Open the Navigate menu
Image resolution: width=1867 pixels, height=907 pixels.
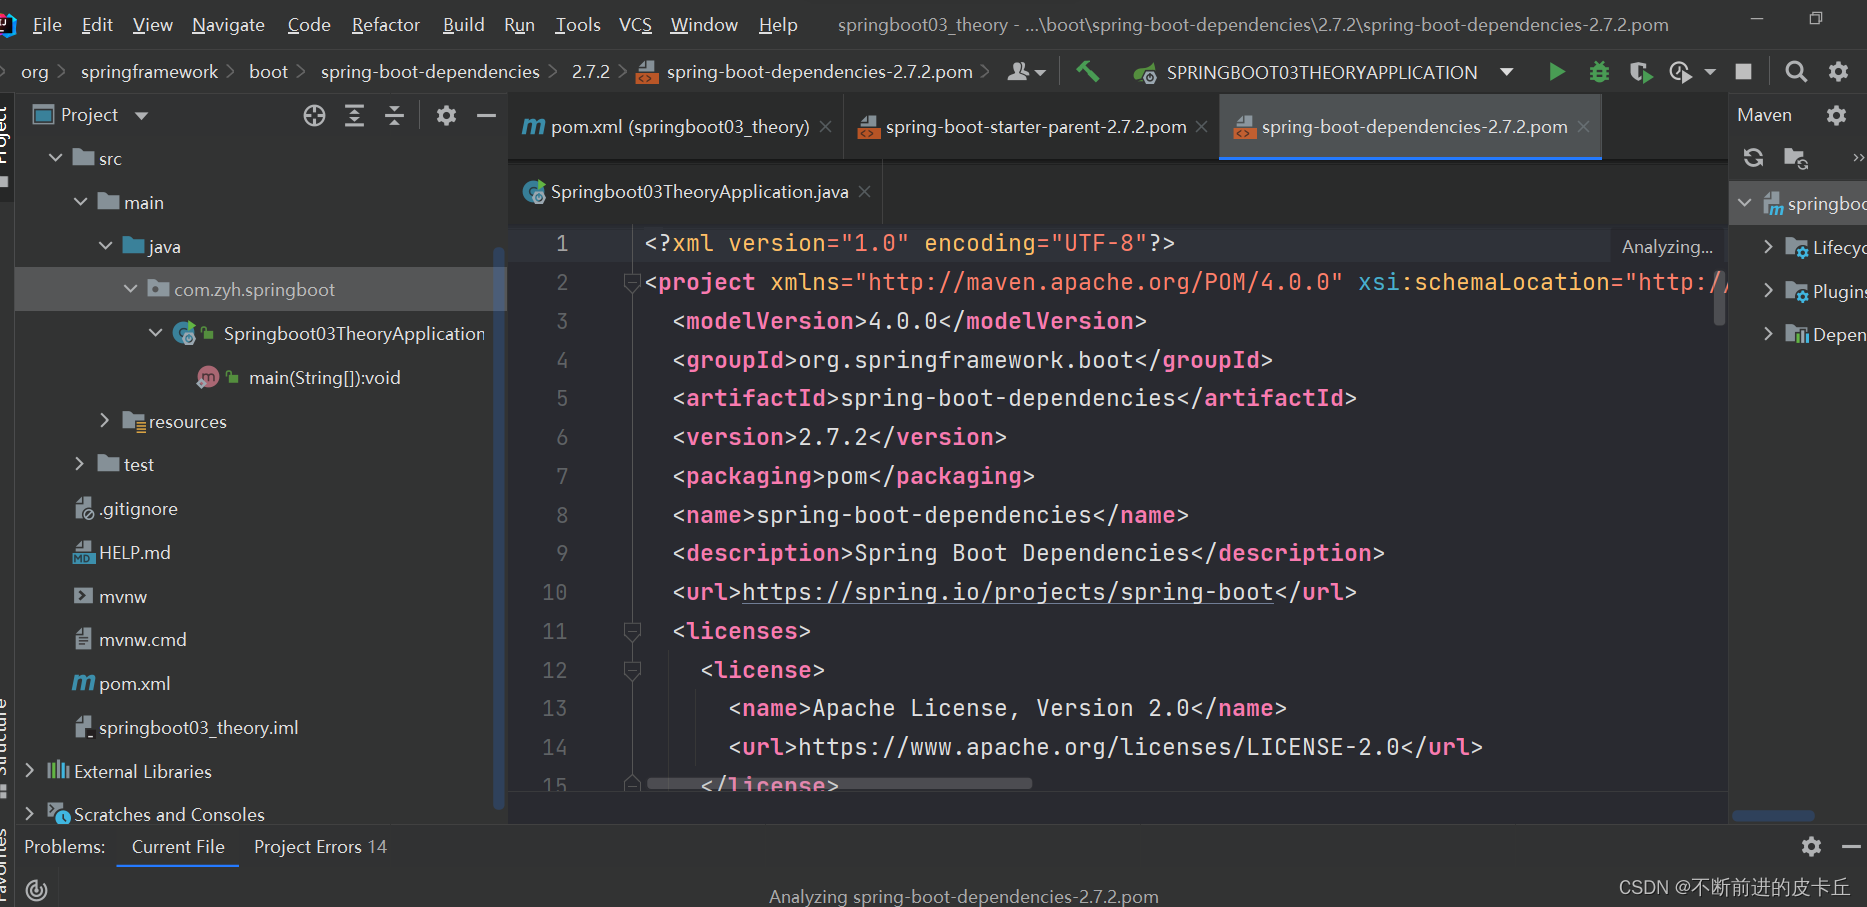(228, 25)
